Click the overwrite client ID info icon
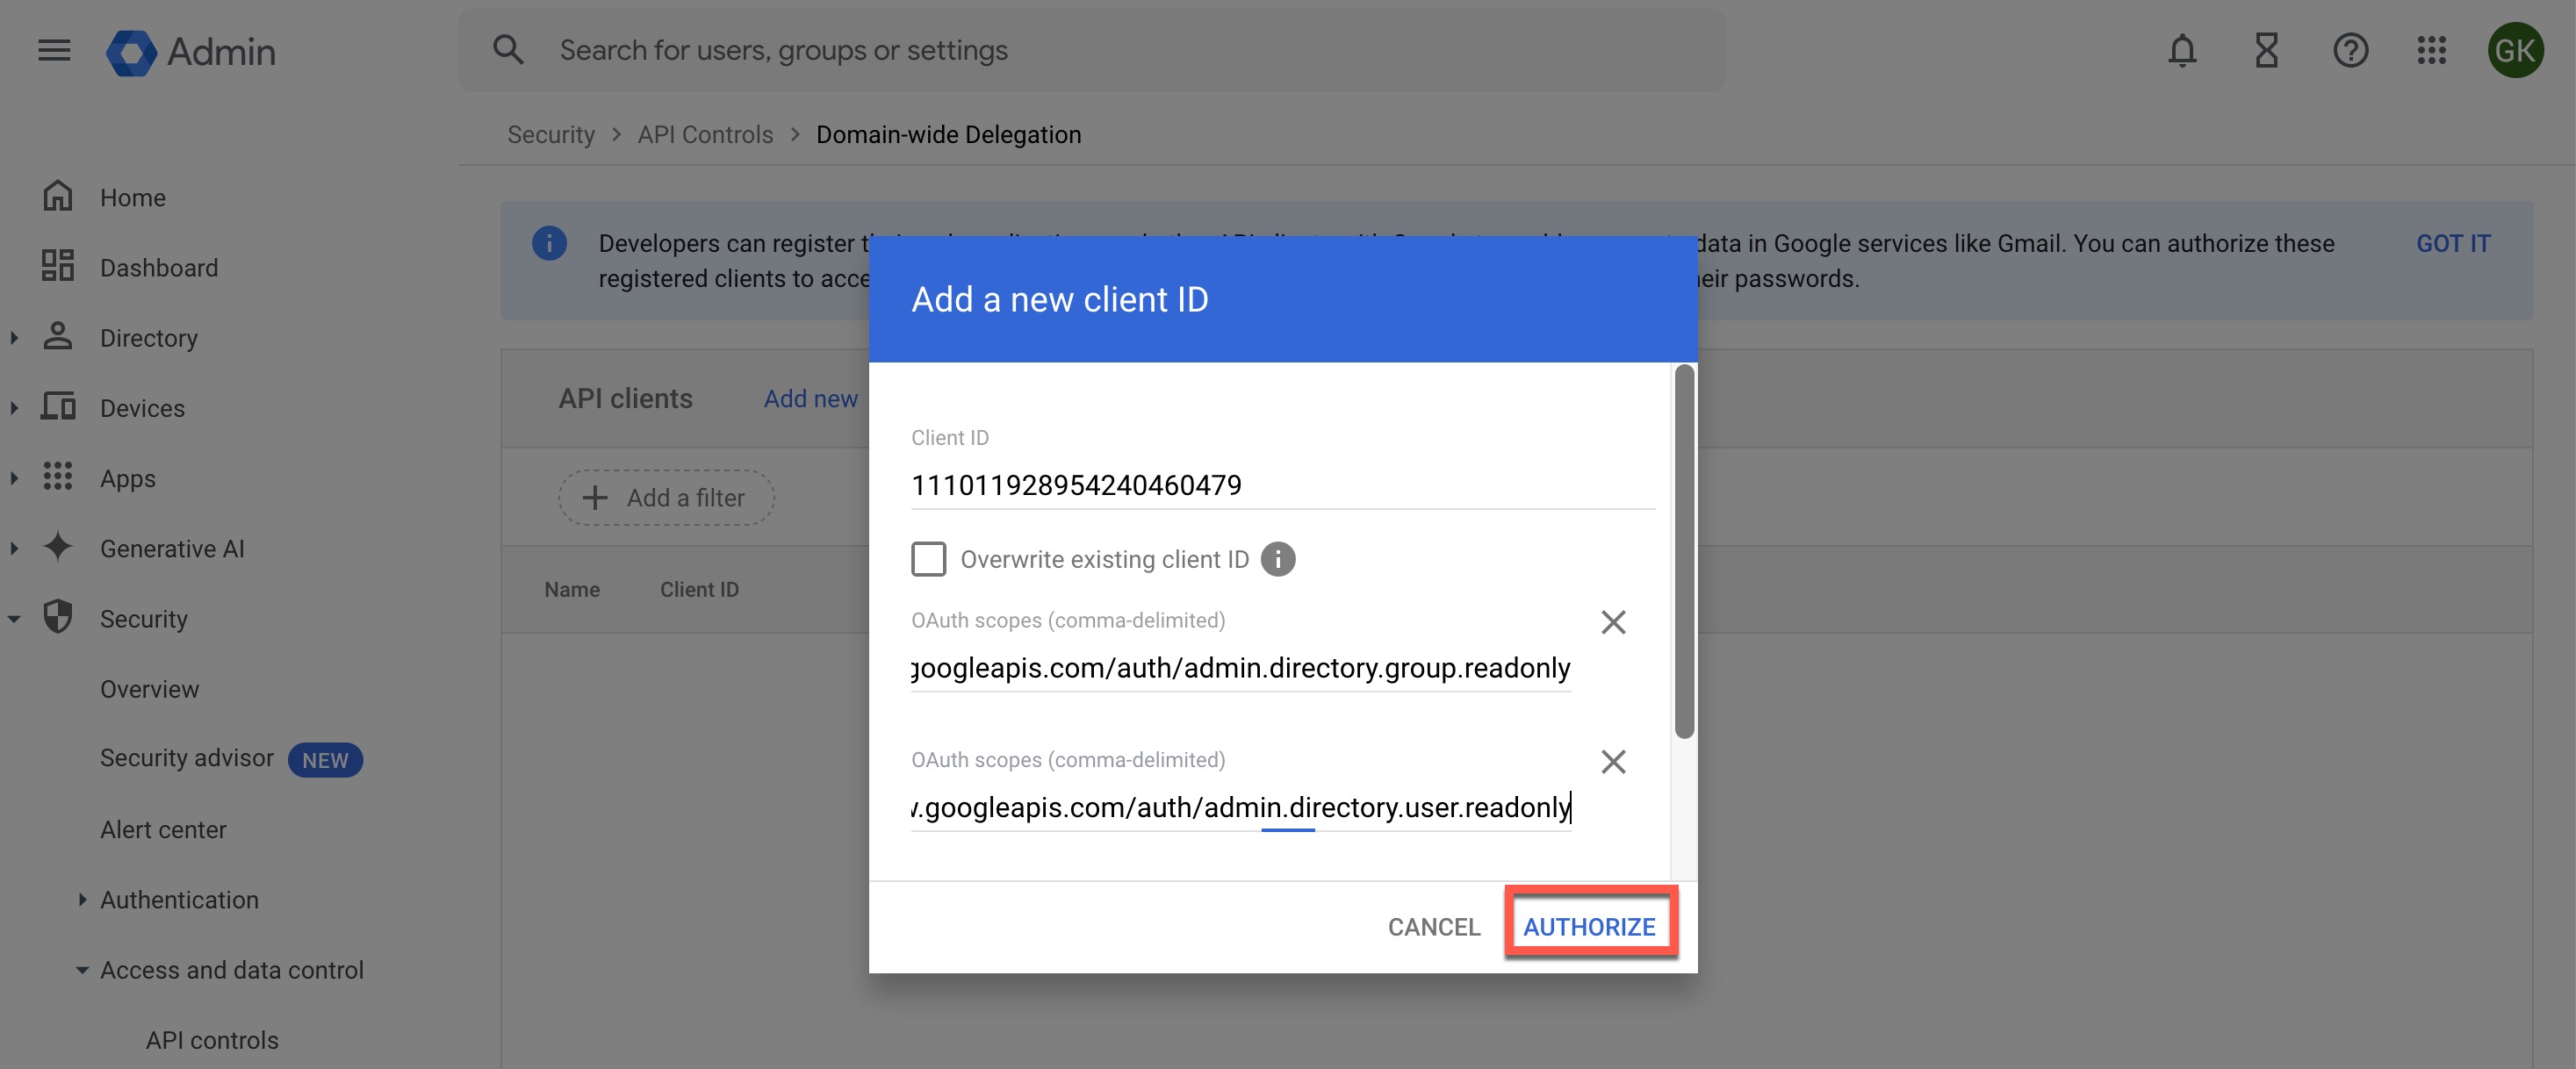 tap(1277, 559)
